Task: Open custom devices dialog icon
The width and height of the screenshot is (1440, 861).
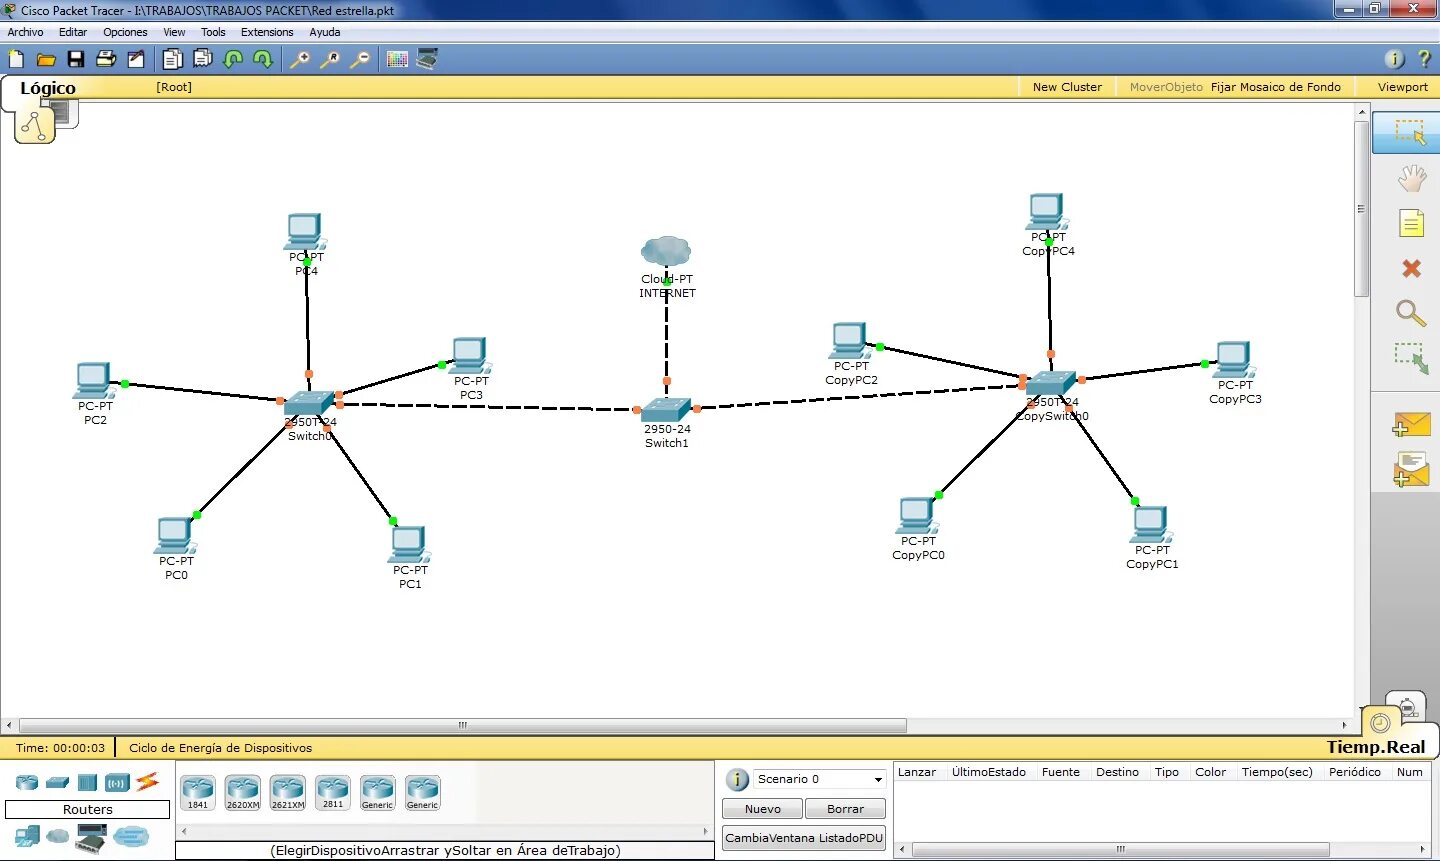Action: pos(427,60)
